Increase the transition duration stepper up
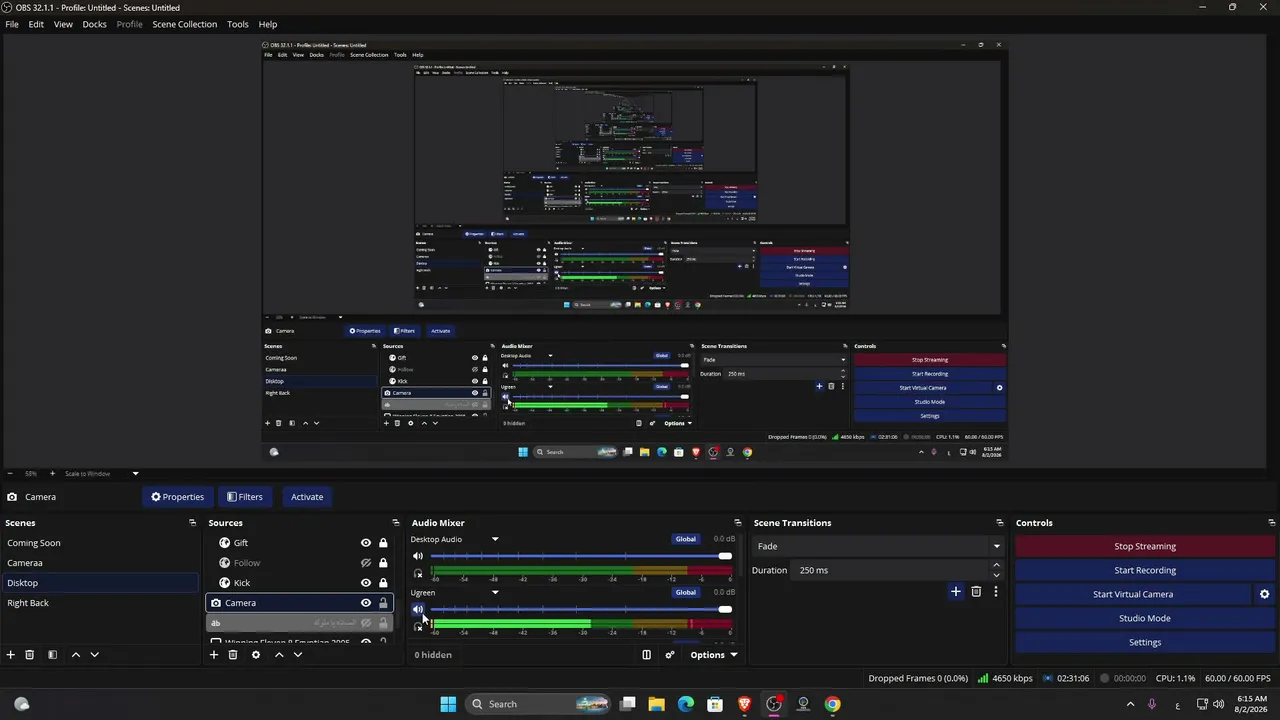Viewport: 1280px width, 720px height. pyautogui.click(x=996, y=565)
